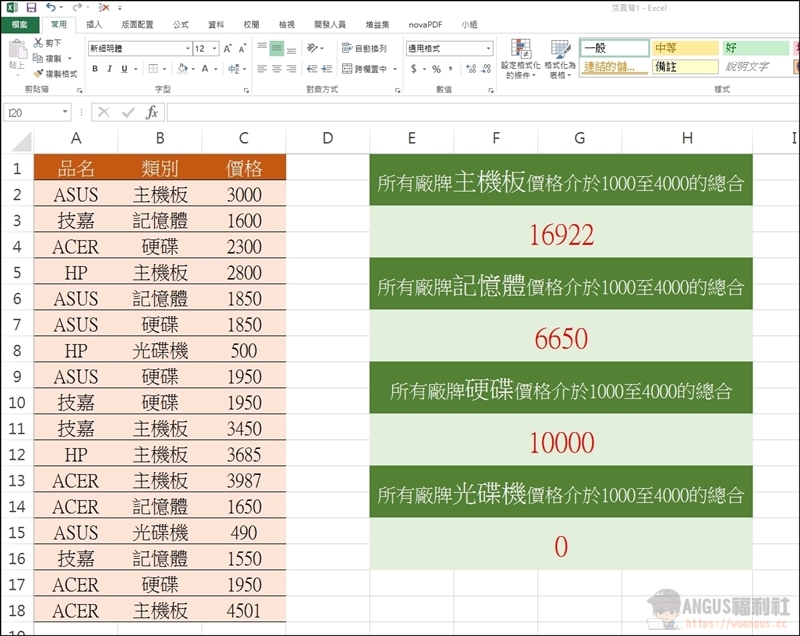
Task: Switch to the Insert (插入) tab
Action: tap(94, 23)
